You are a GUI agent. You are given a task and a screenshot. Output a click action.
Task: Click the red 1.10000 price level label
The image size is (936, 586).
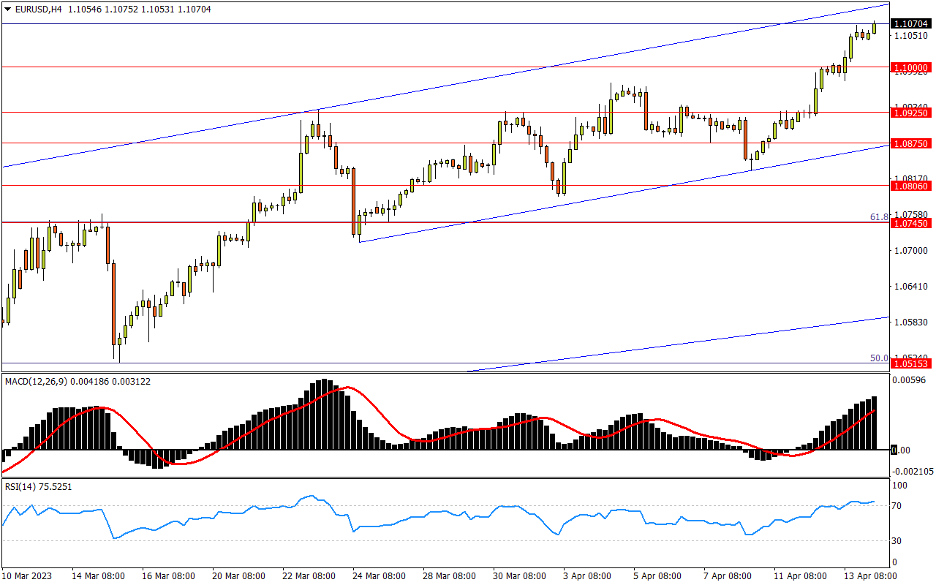coord(910,67)
